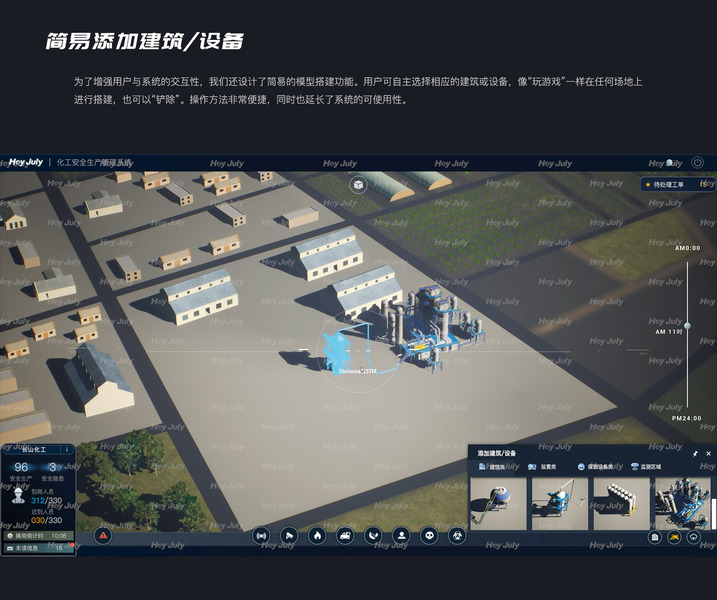The height and width of the screenshot is (600, 717).
Task: Click the building icon below the model thumbnails
Action: tap(655, 537)
